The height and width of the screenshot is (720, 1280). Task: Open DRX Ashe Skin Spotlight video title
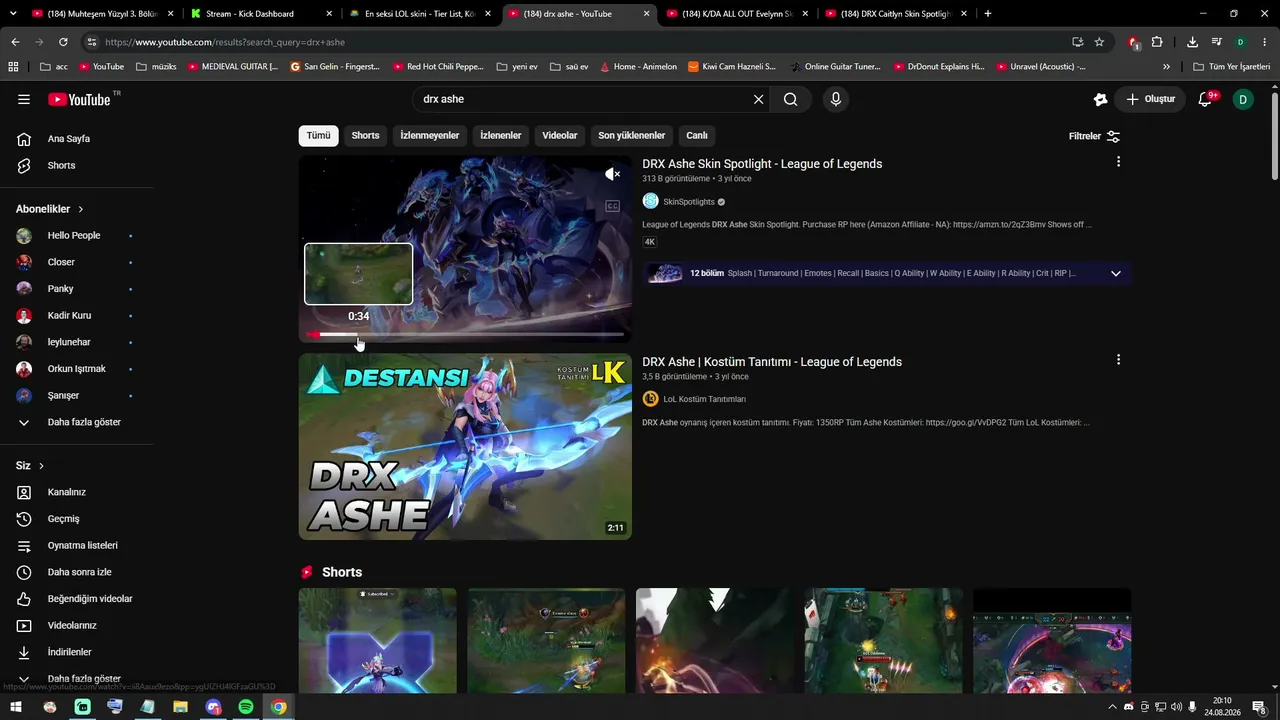tap(762, 164)
